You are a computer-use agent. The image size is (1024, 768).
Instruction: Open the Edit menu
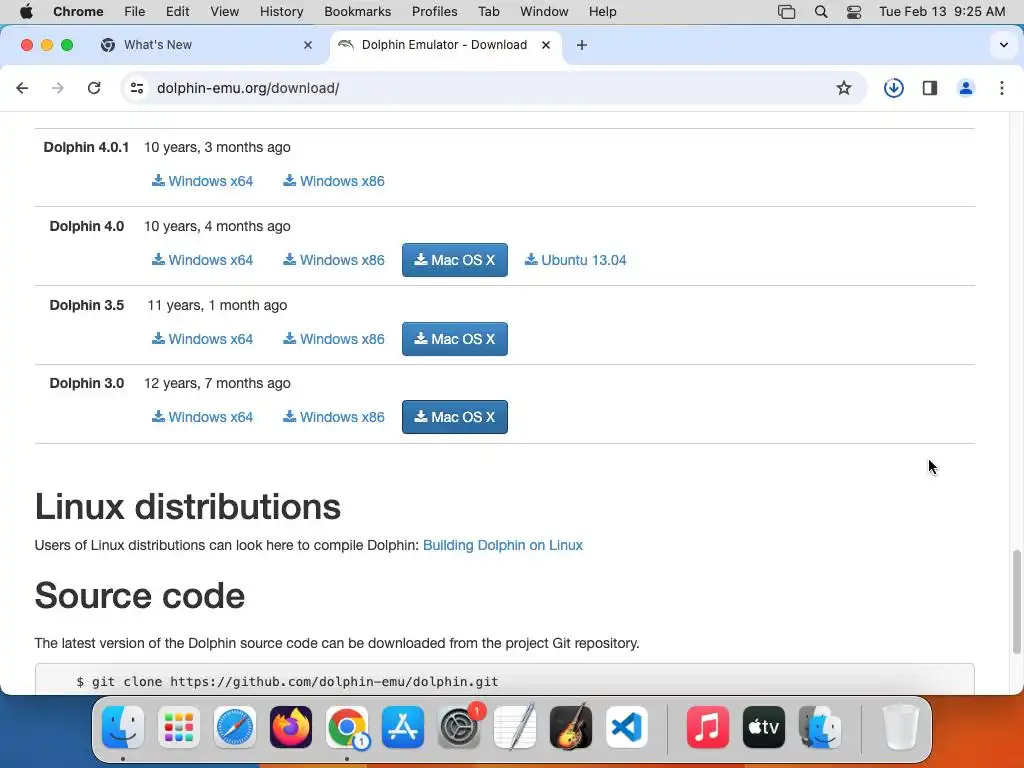point(177,12)
